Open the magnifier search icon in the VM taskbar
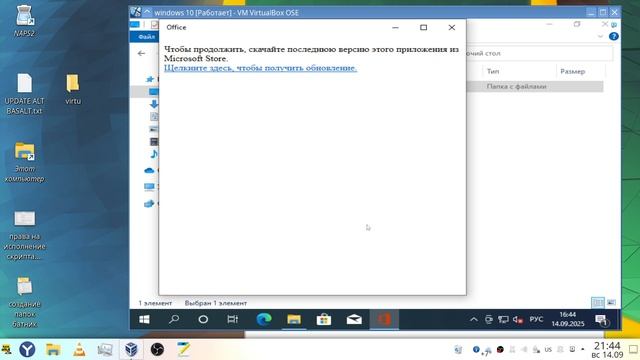This screenshot has width=640, height=360. click(174, 319)
